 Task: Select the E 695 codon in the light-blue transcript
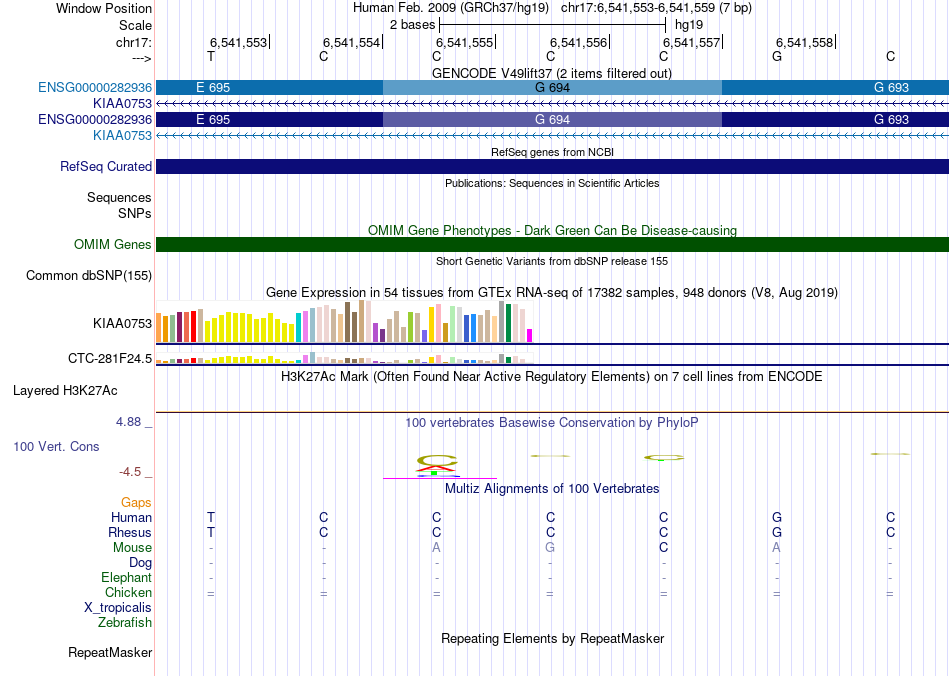tap(270, 87)
